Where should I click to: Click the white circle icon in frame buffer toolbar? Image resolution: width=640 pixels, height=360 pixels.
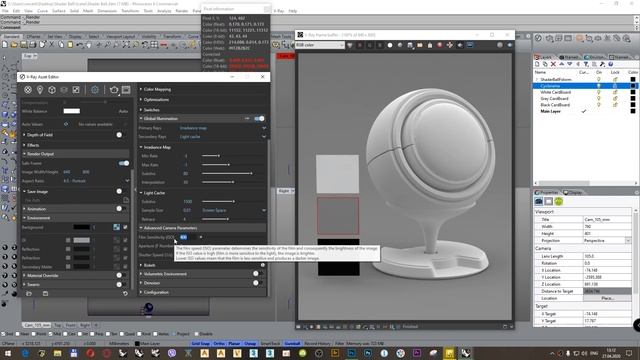point(390,45)
